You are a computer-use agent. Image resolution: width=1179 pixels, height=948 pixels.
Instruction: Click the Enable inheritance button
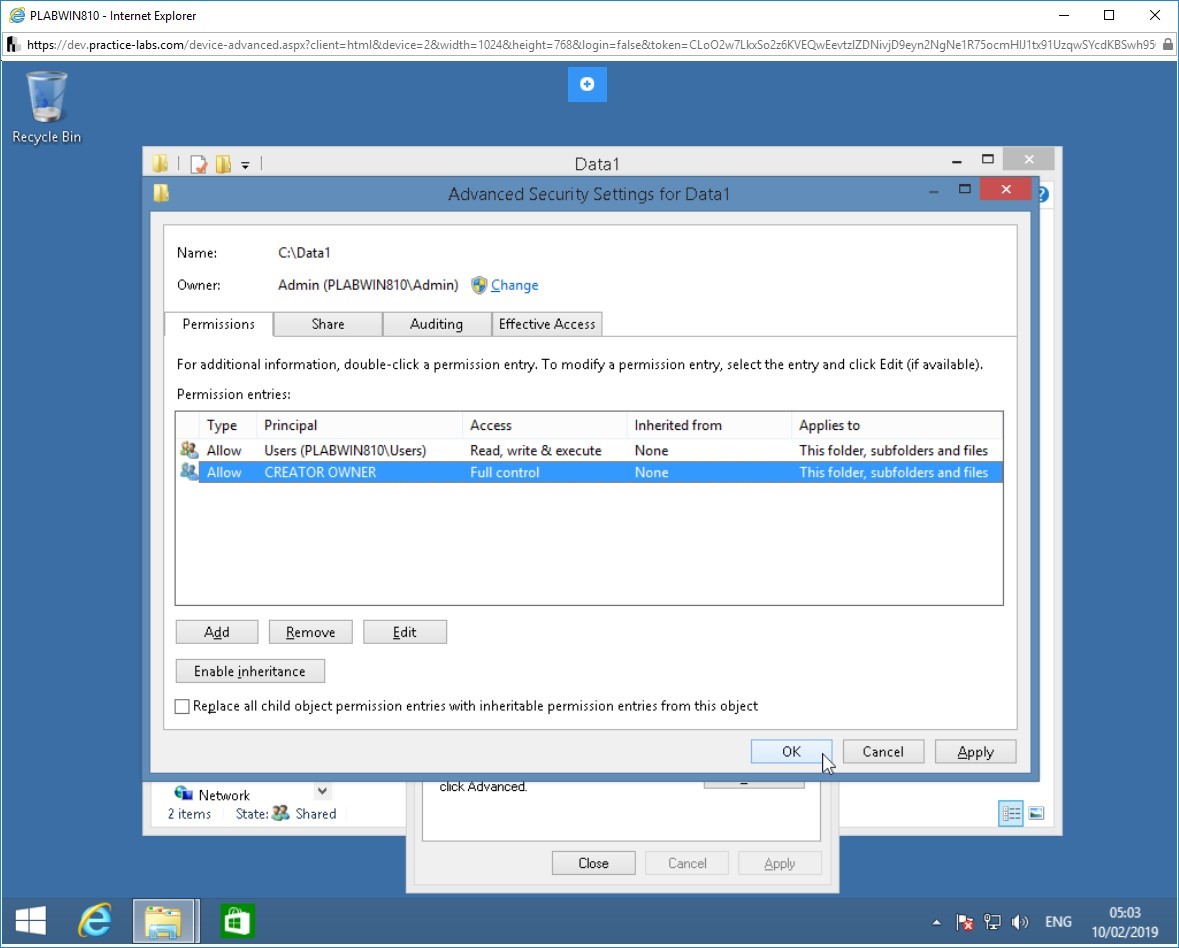coord(250,671)
